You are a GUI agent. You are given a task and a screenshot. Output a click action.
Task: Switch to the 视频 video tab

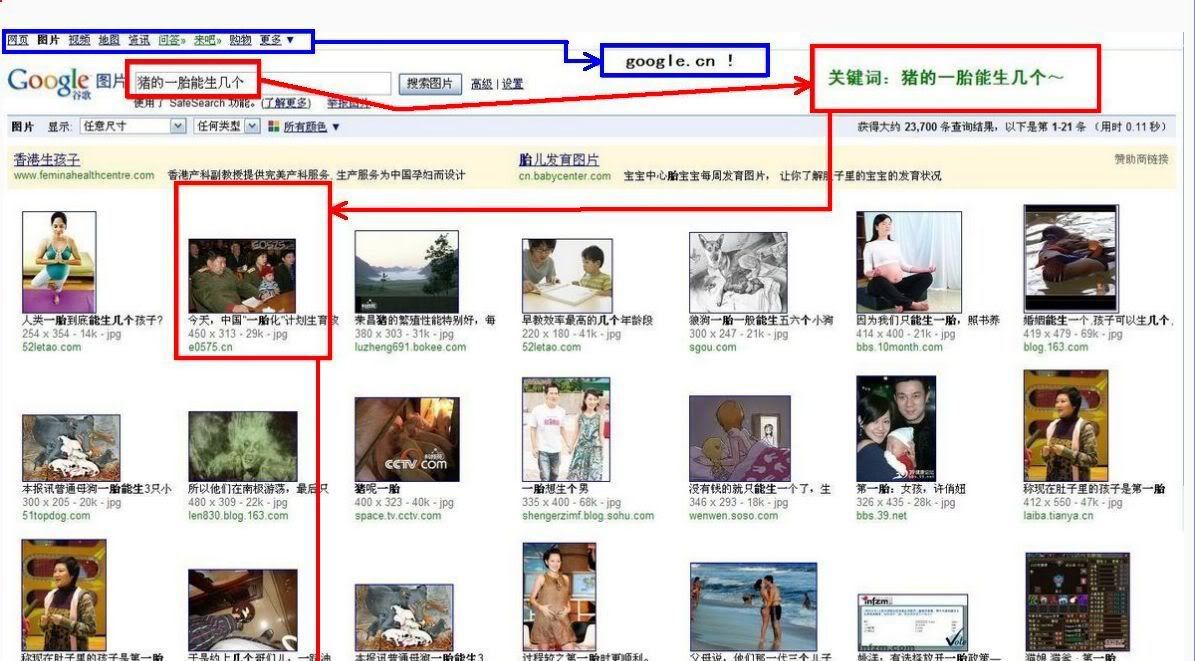(79, 41)
